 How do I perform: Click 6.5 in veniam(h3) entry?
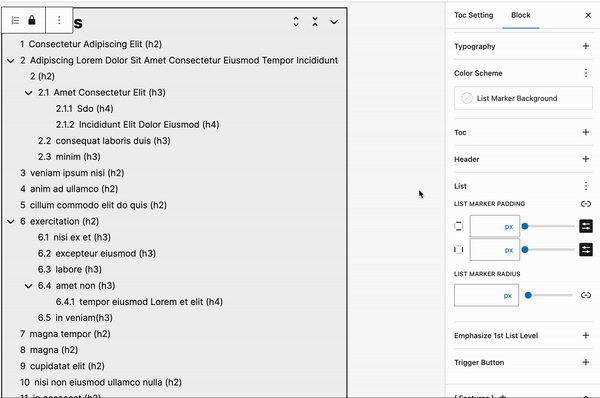pyautogui.click(x=75, y=318)
